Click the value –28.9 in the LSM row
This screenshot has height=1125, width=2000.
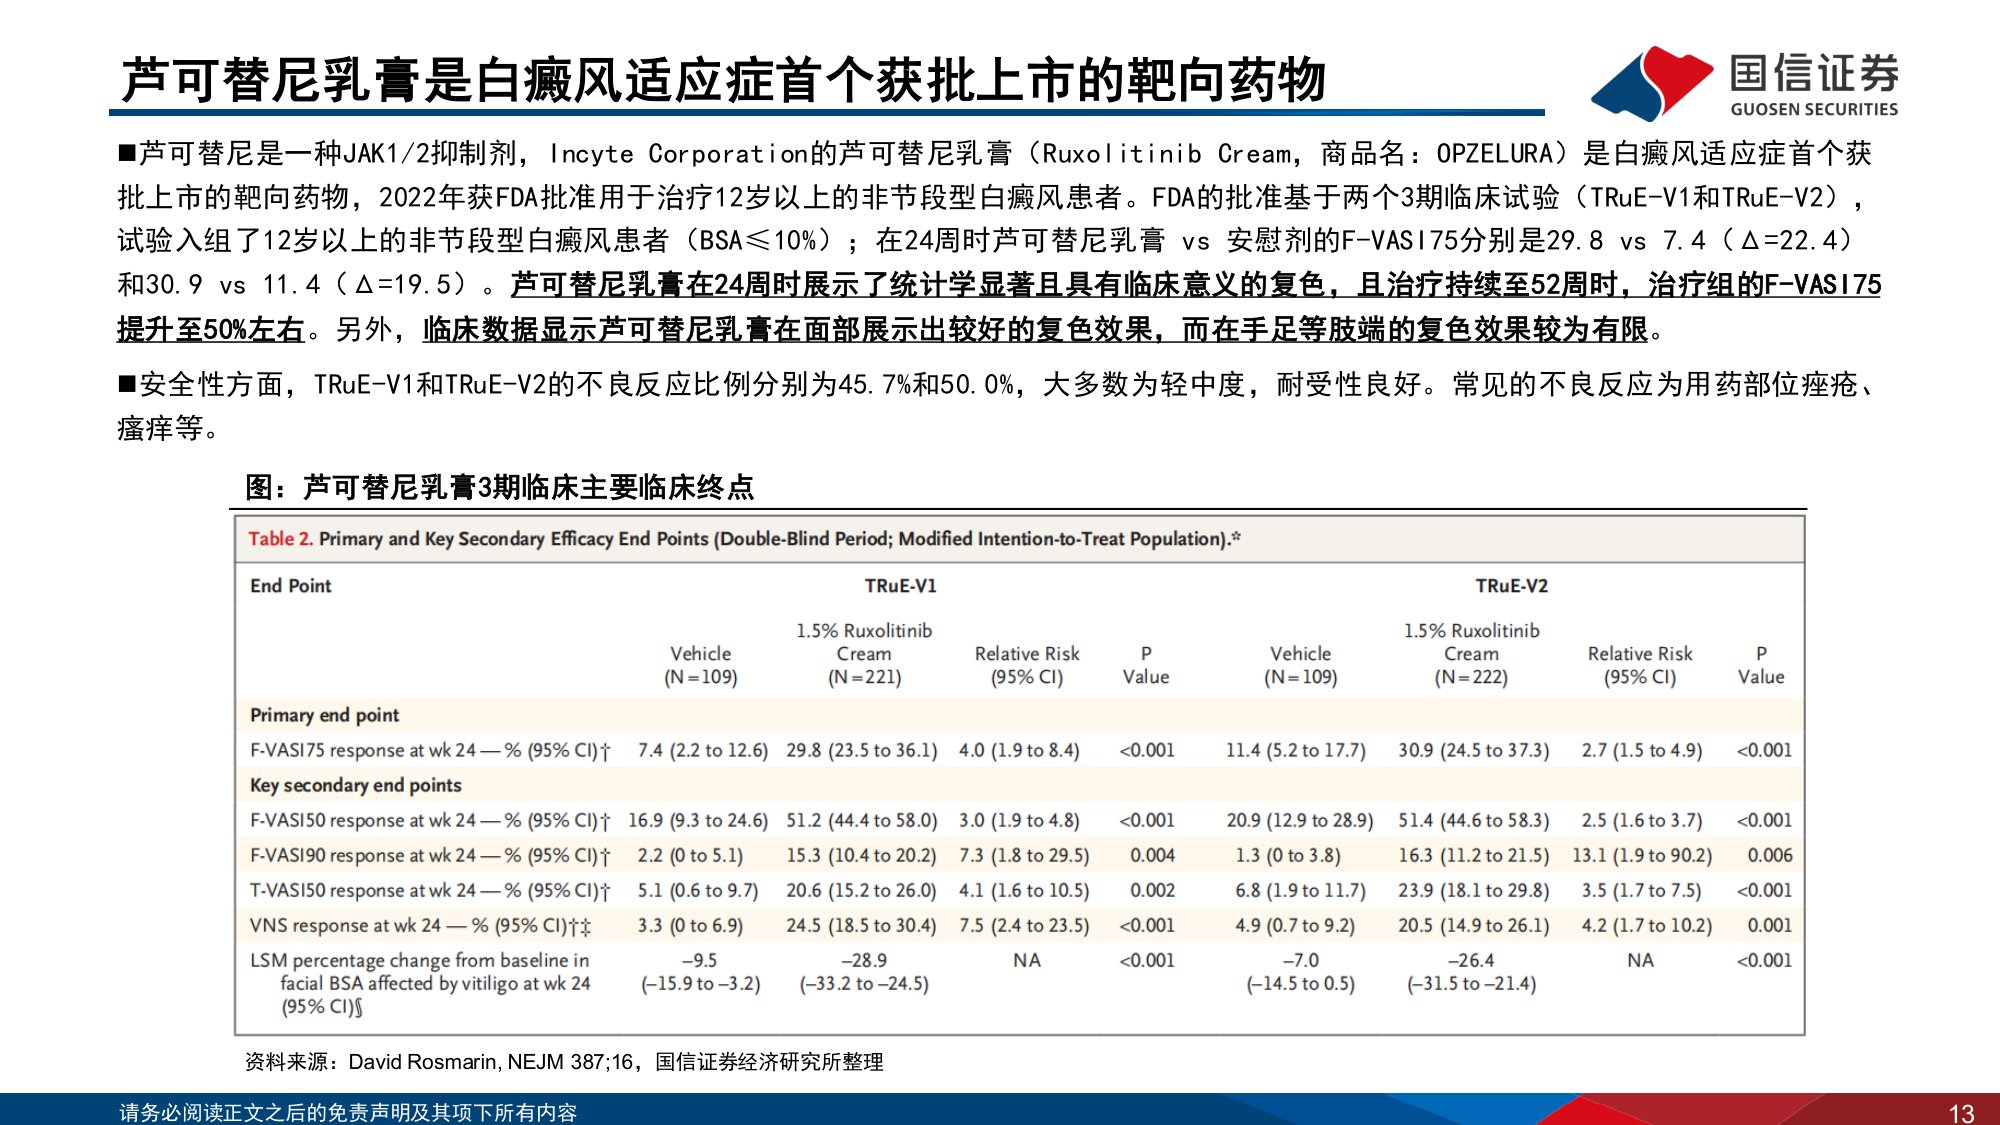pos(864,960)
